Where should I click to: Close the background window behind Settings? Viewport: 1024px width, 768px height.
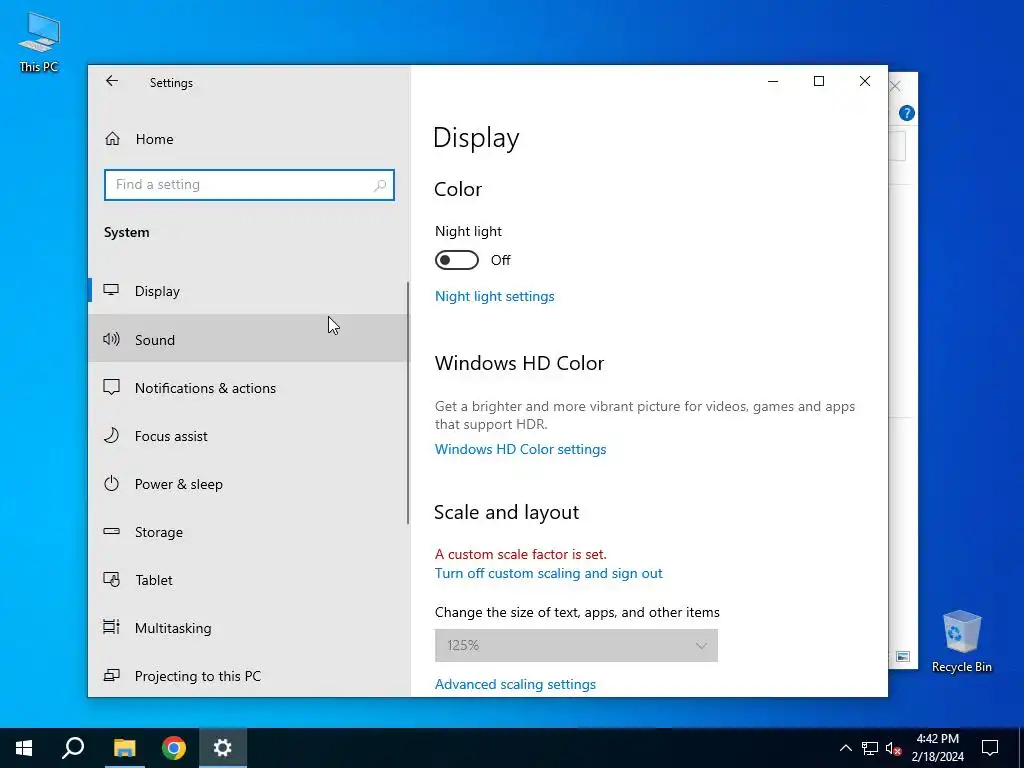pyautogui.click(x=896, y=86)
